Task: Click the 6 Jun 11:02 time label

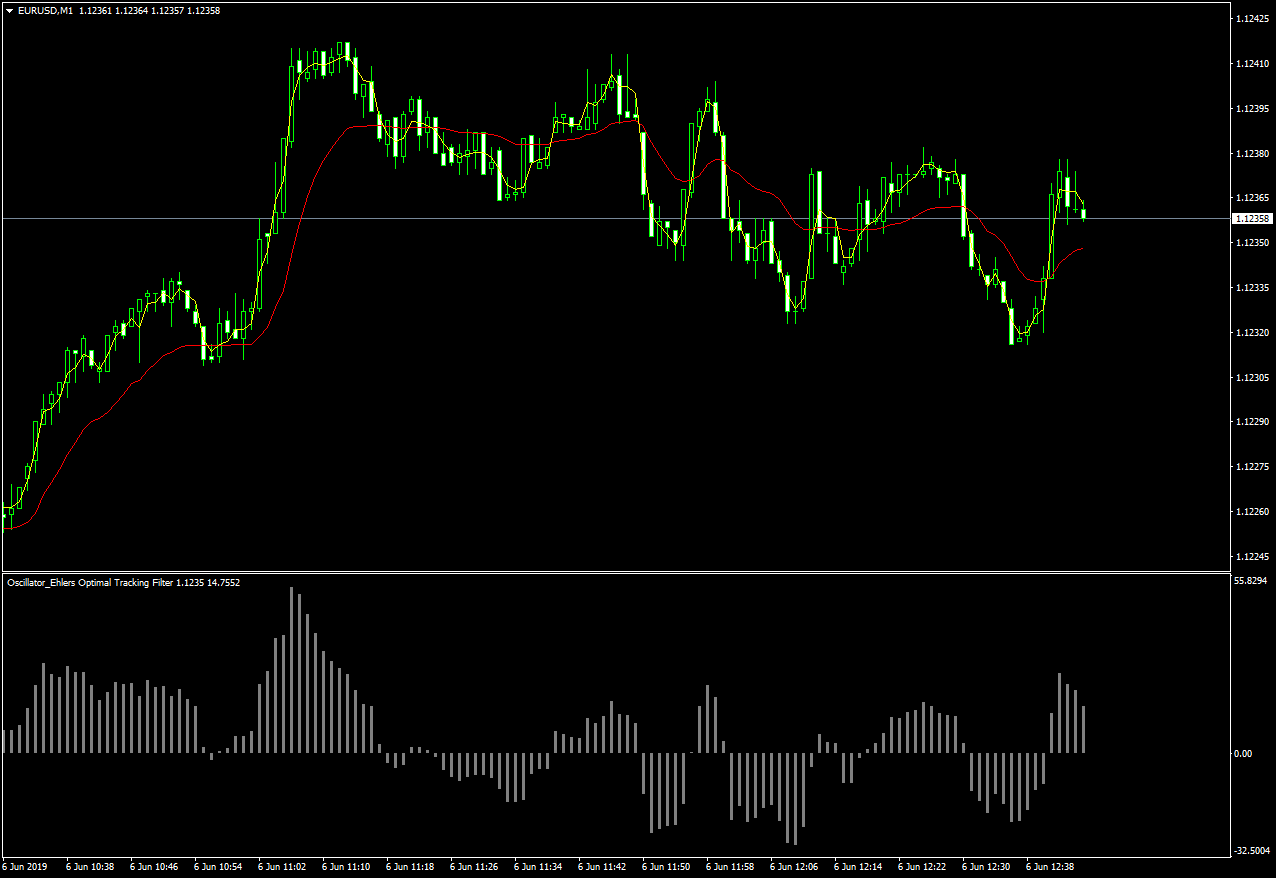Action: [x=282, y=867]
